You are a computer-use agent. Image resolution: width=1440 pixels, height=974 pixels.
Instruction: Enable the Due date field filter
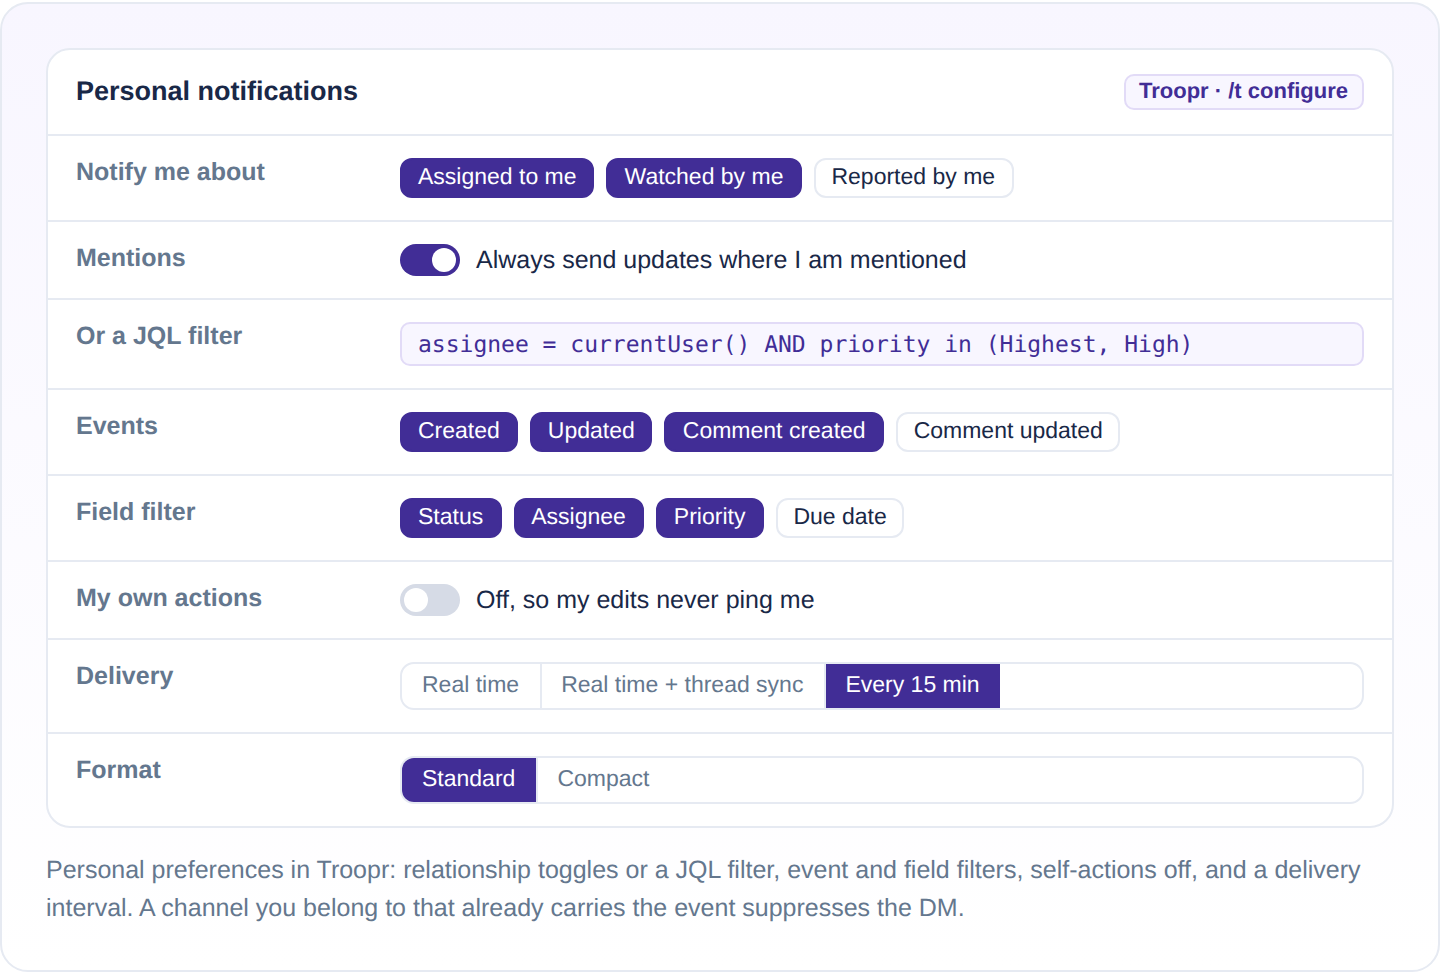(840, 518)
